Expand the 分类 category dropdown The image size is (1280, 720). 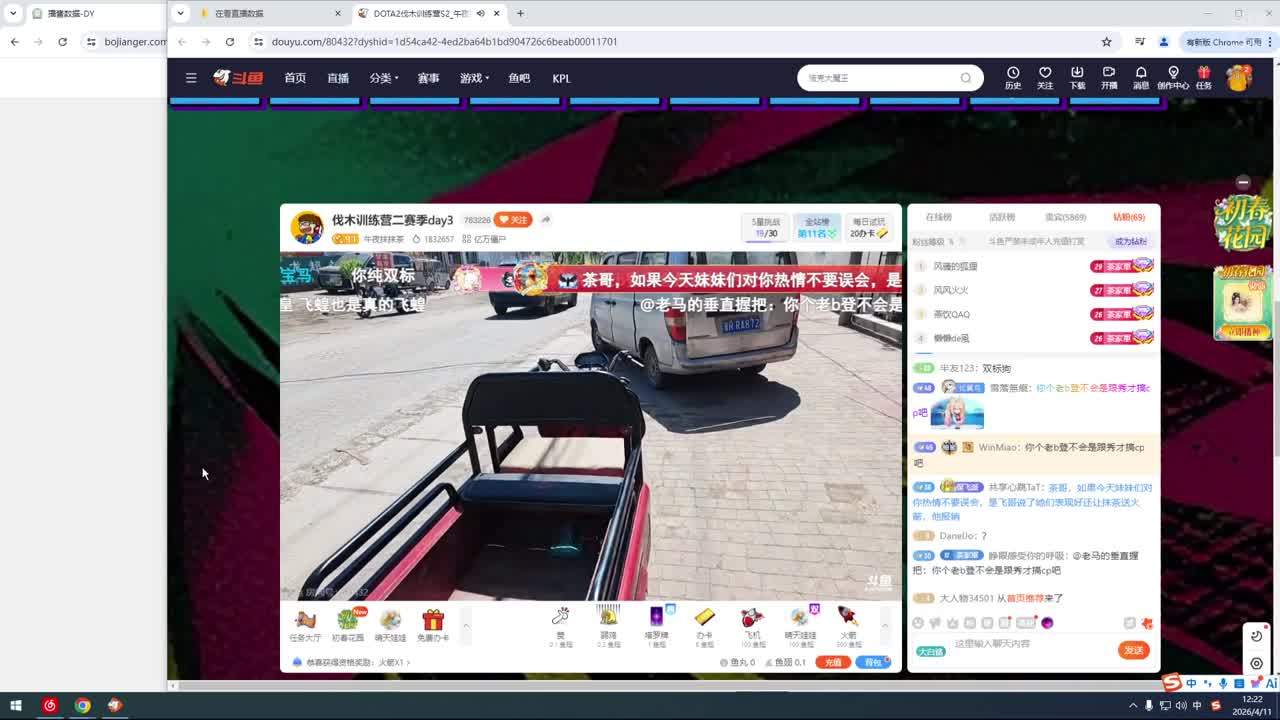(383, 78)
